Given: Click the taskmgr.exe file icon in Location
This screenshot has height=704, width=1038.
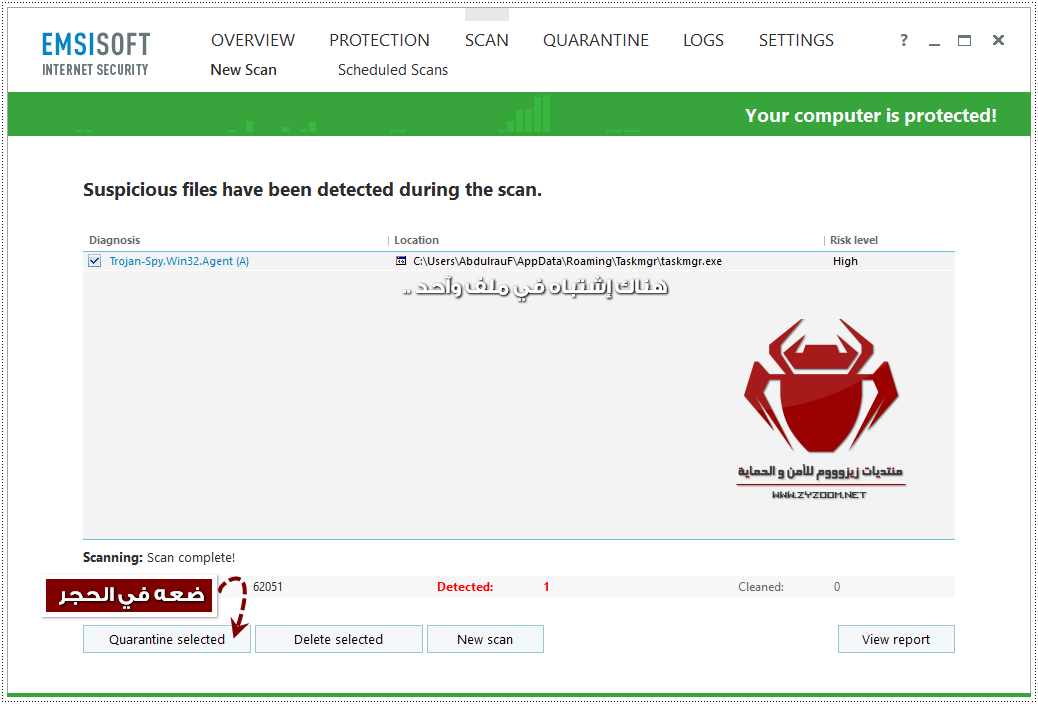Looking at the screenshot, I should pyautogui.click(x=401, y=261).
